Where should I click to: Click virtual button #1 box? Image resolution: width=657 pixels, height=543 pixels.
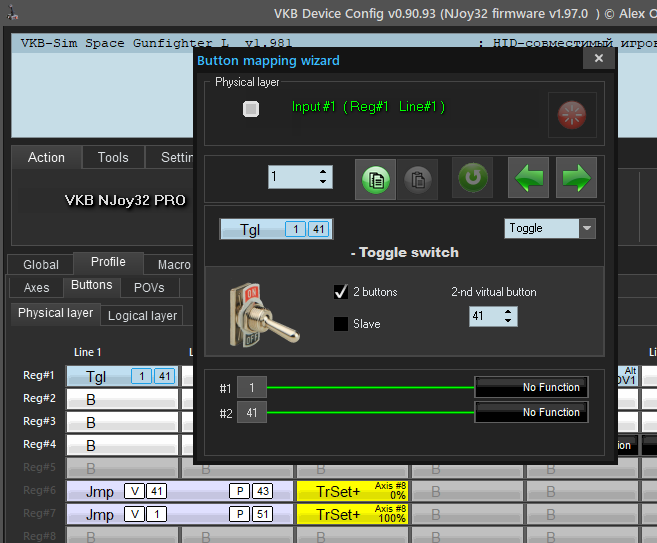point(251,387)
